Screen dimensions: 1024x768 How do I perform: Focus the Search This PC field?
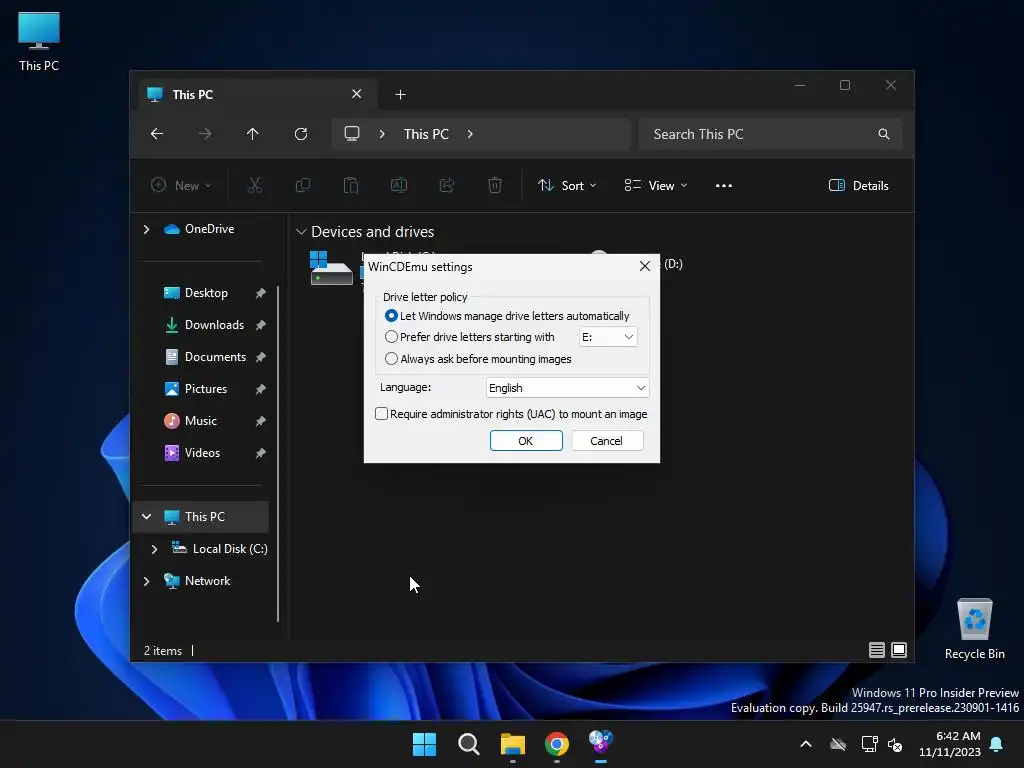tap(771, 134)
